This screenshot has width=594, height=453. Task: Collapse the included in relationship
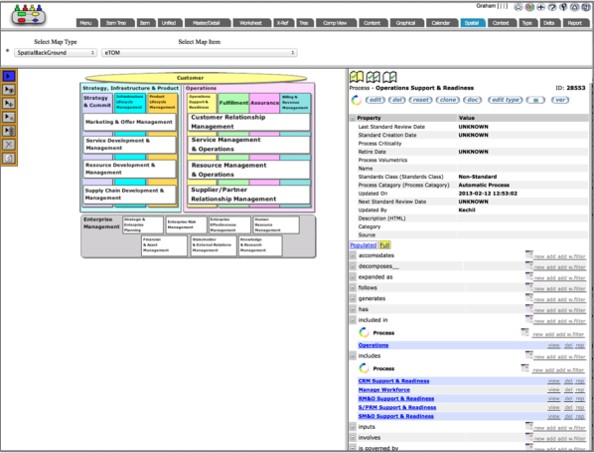pyautogui.click(x=353, y=320)
